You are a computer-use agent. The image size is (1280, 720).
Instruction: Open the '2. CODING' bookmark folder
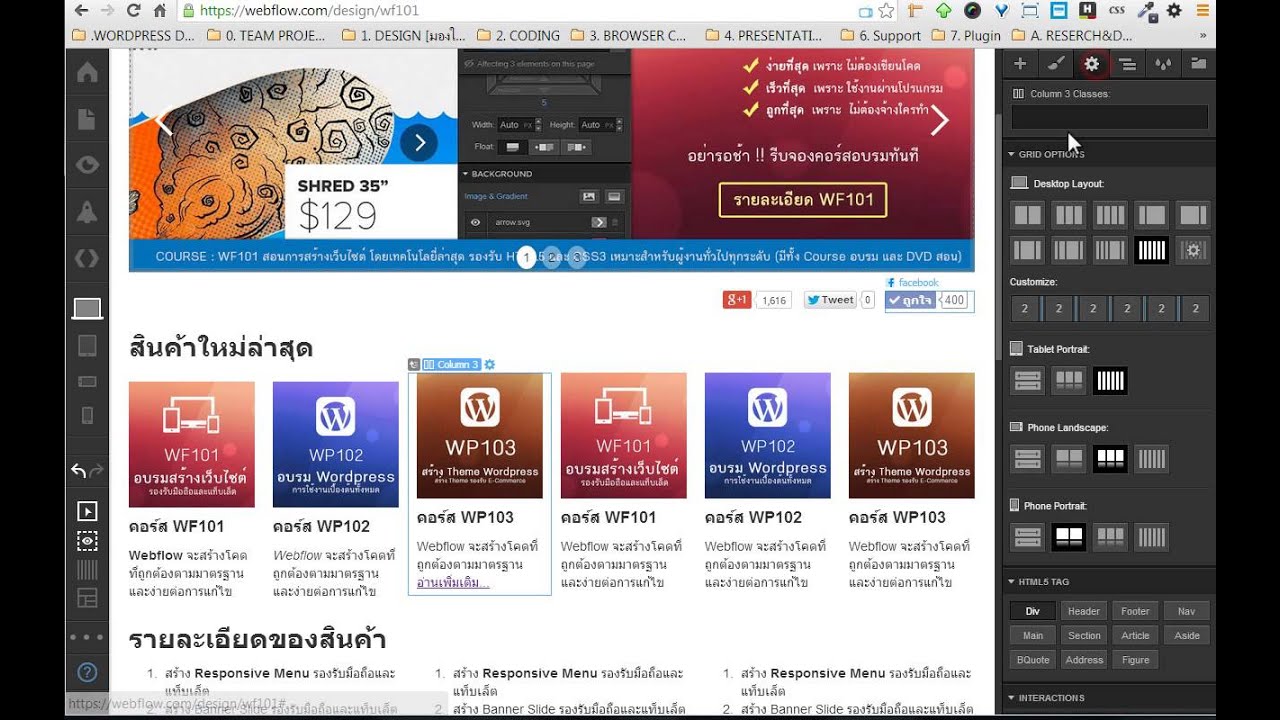[518, 35]
